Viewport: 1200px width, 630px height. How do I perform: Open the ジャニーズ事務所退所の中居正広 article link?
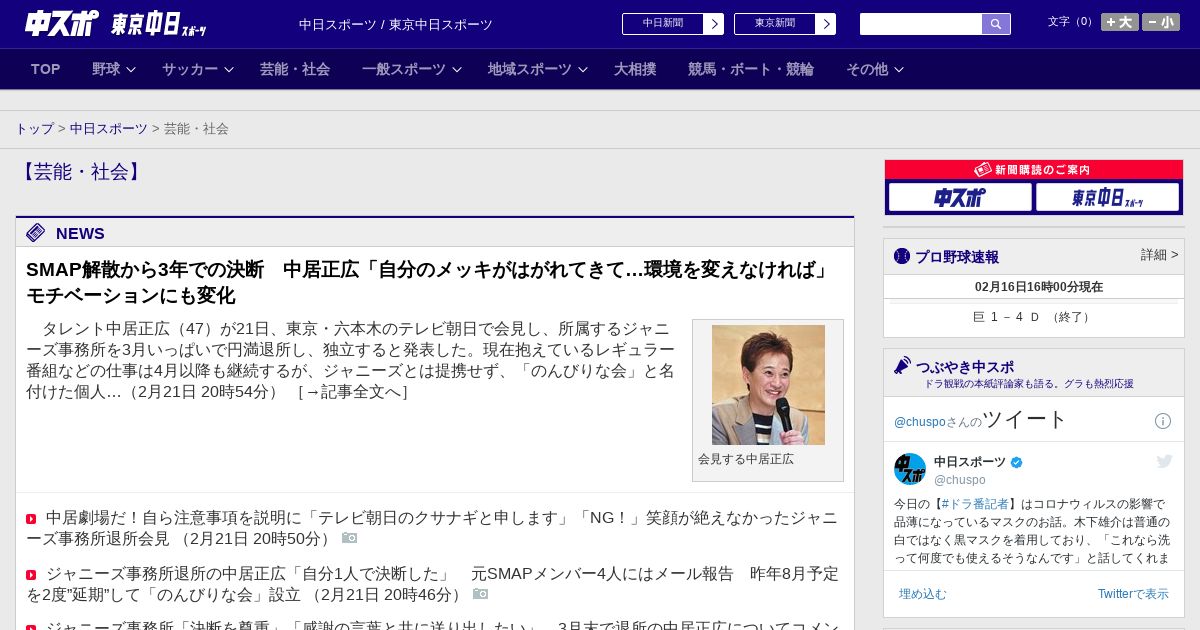coord(432,584)
